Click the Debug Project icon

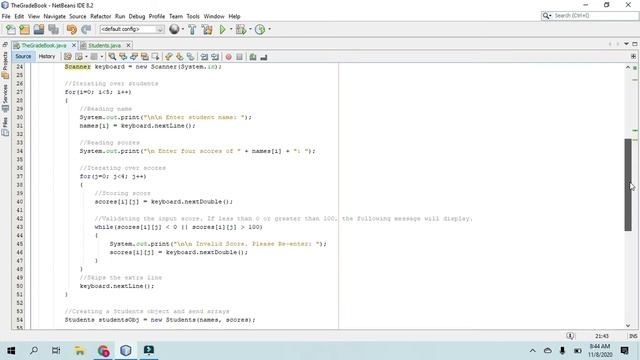click(x=241, y=29)
